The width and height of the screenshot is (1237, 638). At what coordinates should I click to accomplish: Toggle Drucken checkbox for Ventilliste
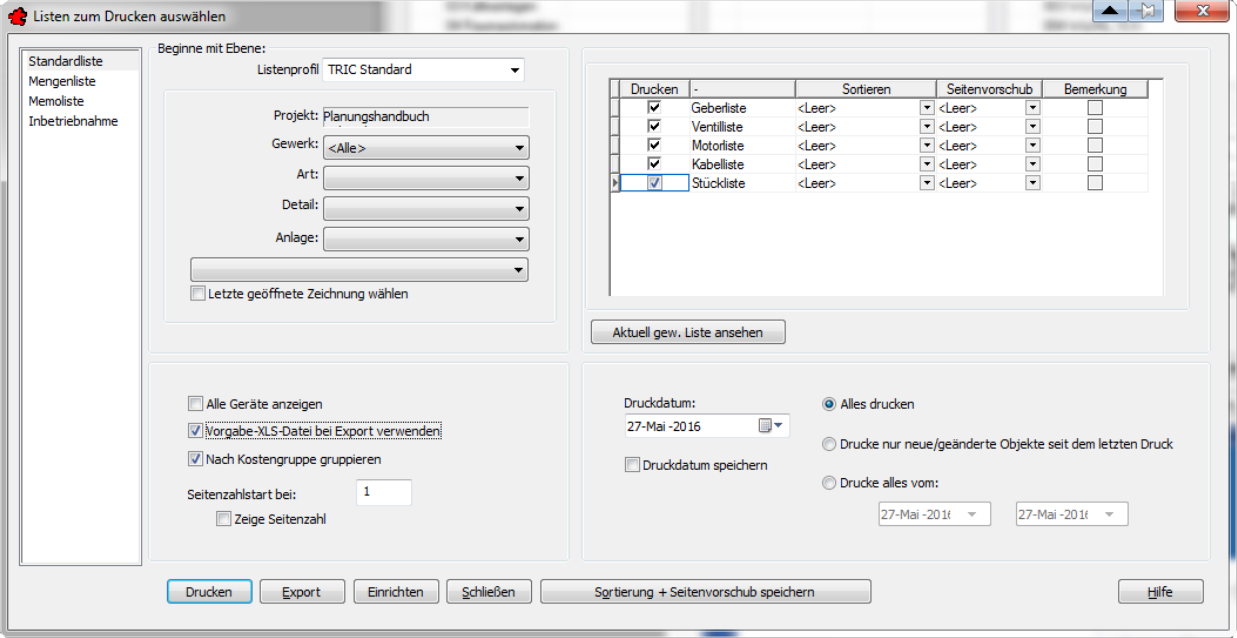point(654,127)
